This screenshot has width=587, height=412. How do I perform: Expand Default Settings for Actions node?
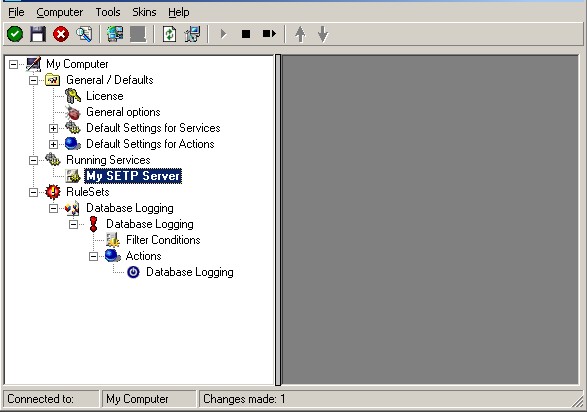[54, 144]
